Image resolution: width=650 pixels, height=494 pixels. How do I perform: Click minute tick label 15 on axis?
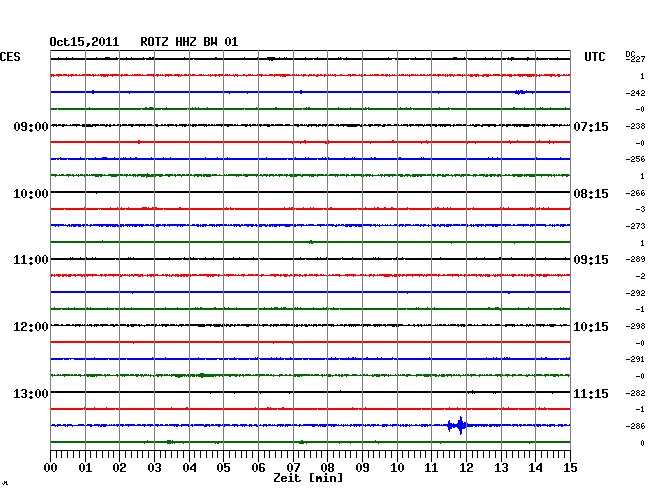[x=570, y=467]
